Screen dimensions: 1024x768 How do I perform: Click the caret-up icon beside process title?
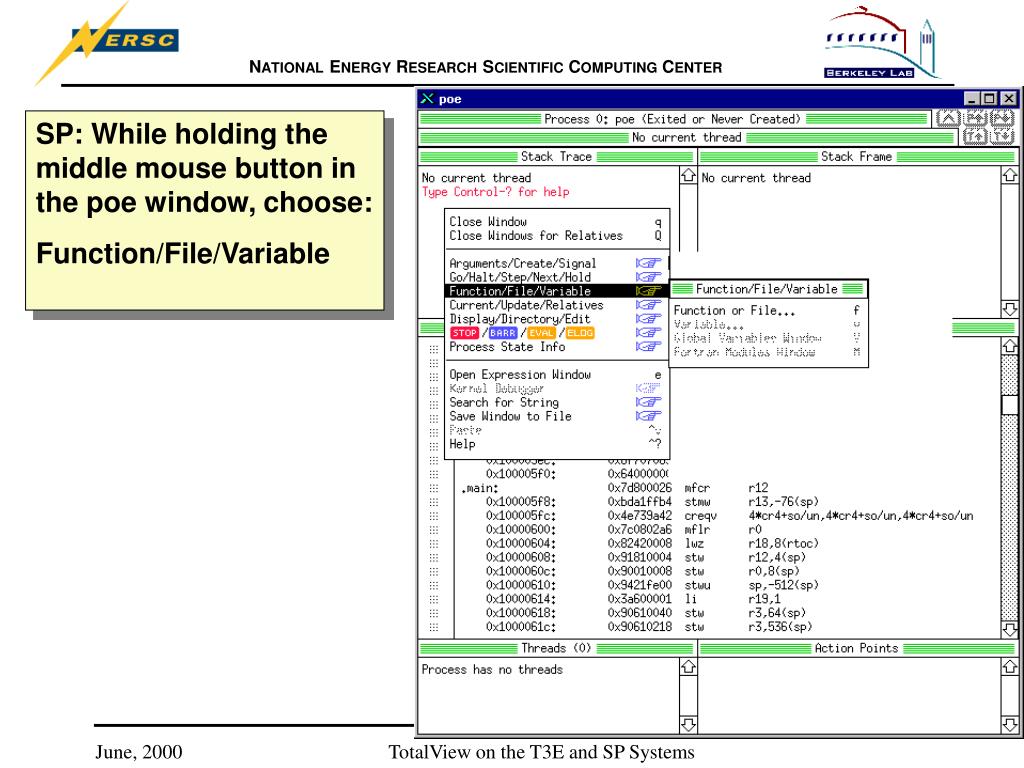click(x=948, y=118)
